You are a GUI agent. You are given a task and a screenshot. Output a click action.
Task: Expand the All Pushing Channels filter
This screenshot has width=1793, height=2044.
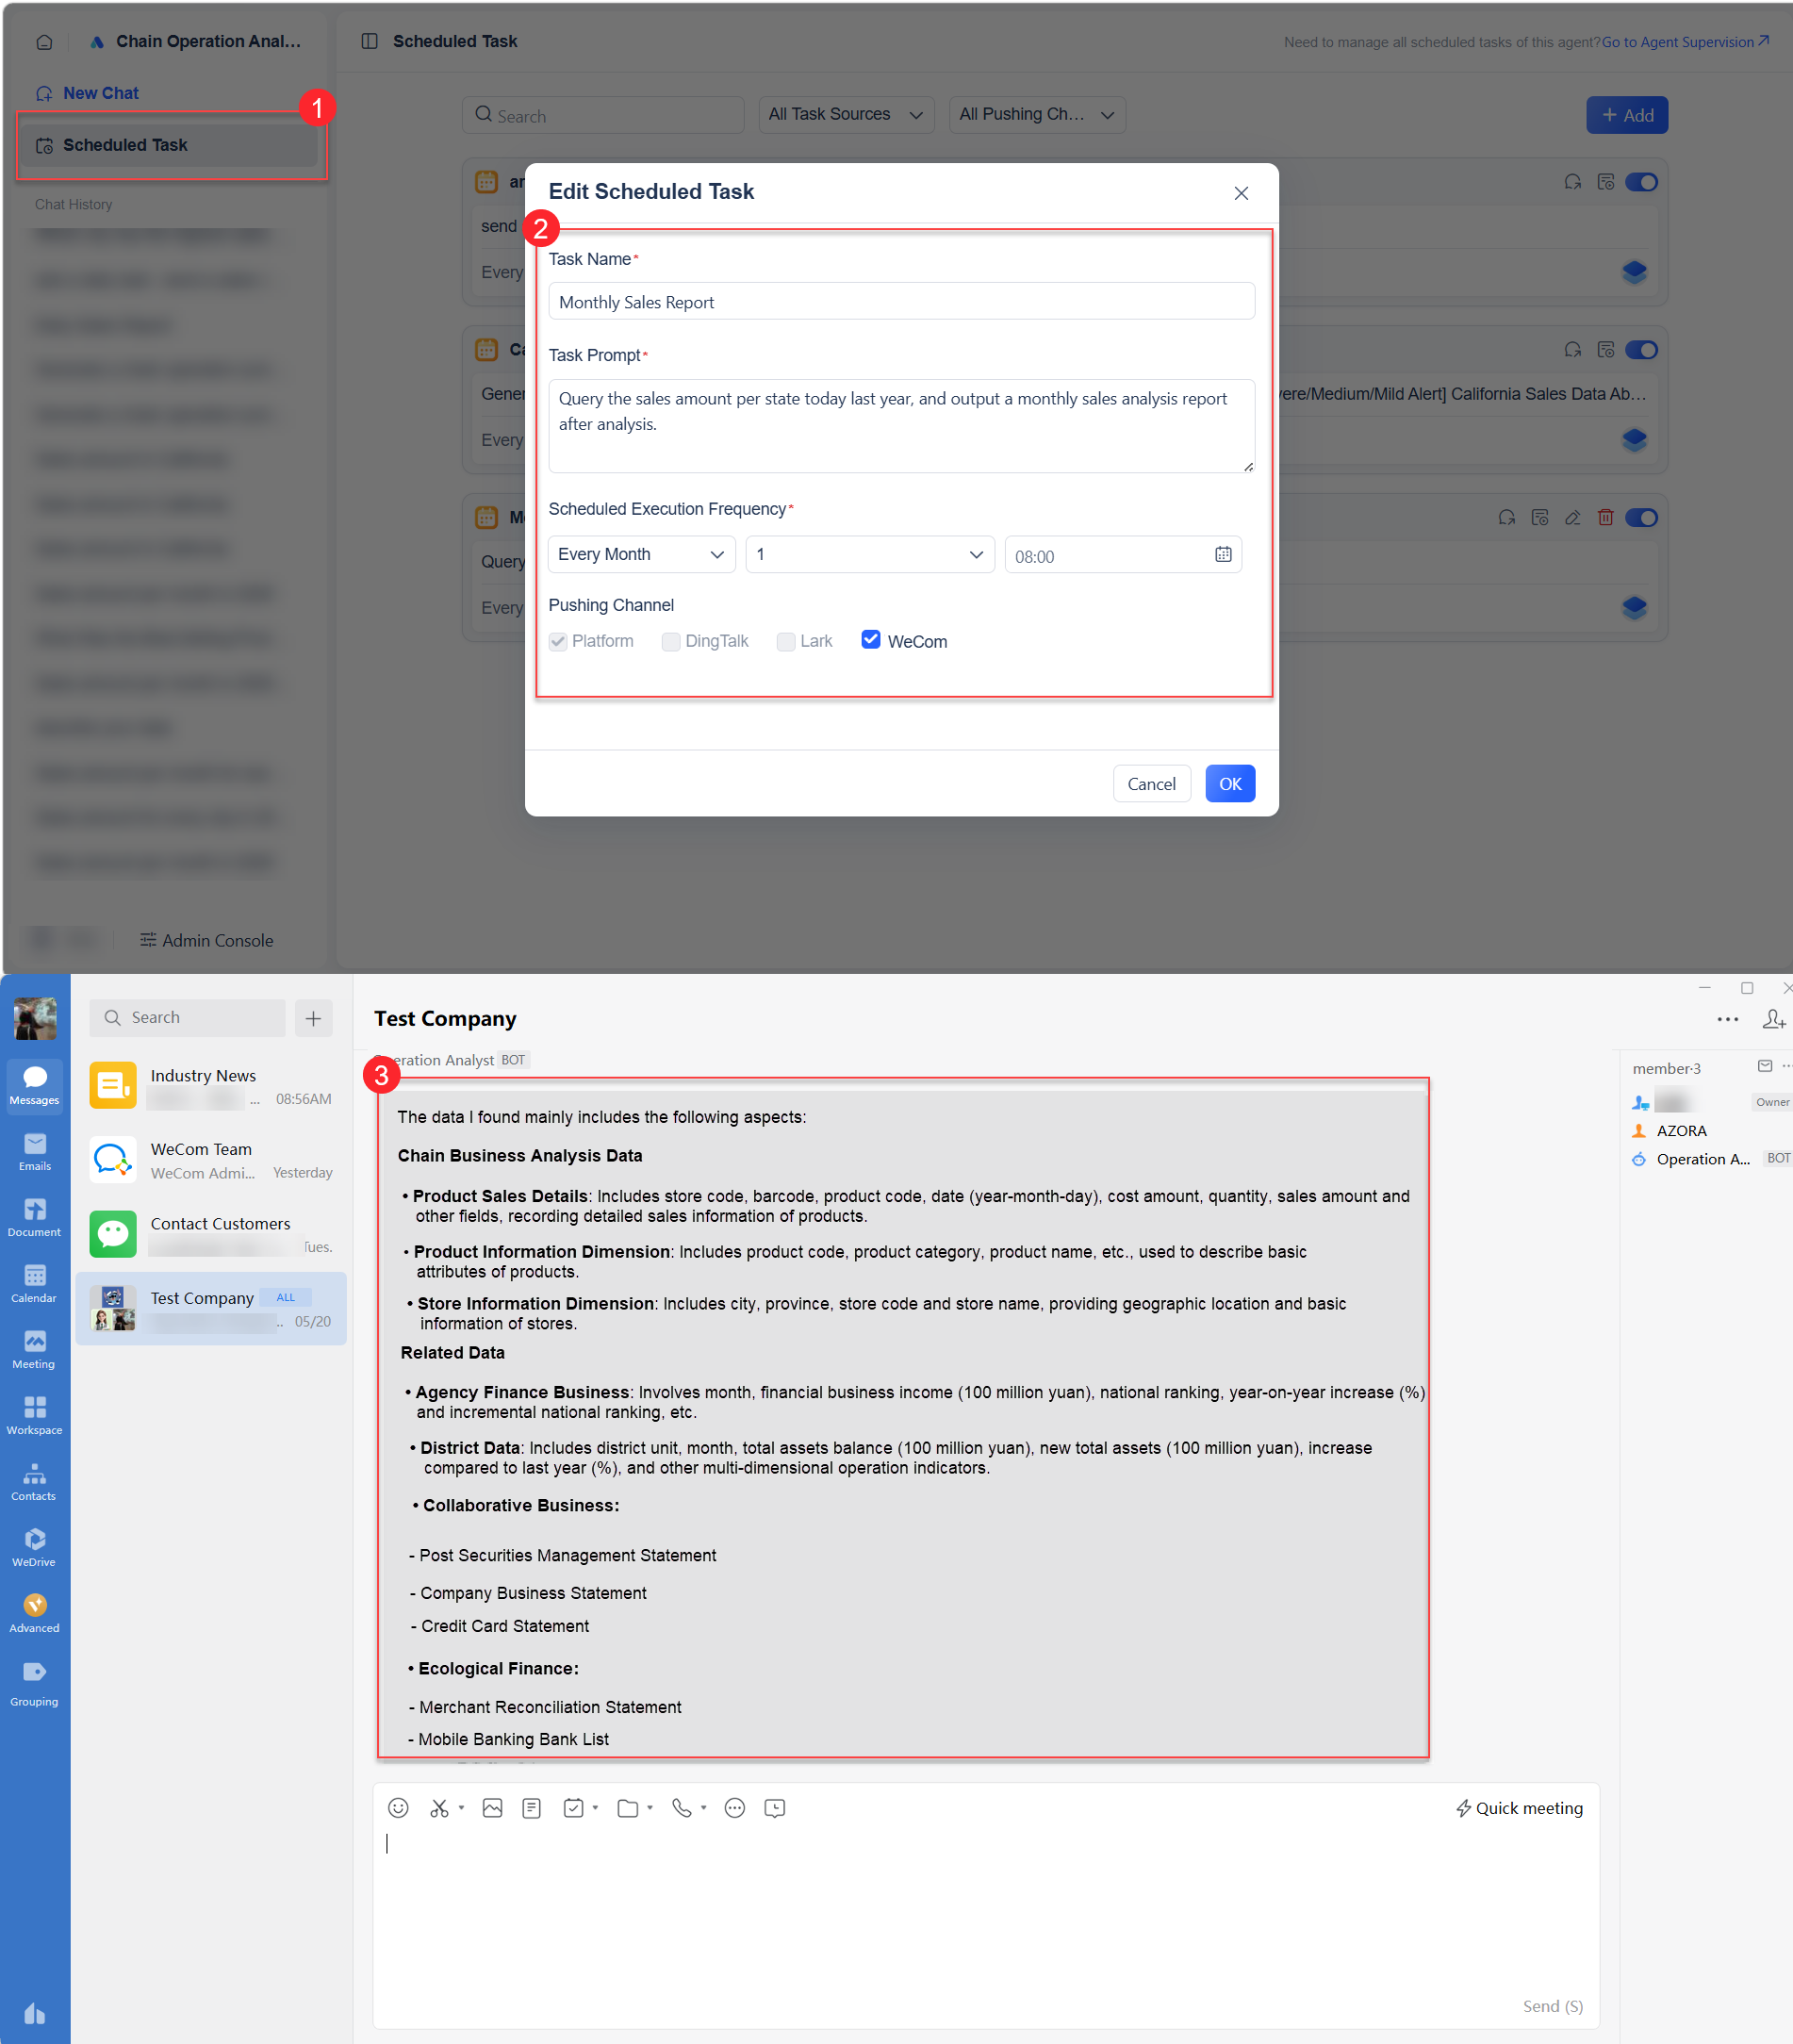coord(1037,115)
